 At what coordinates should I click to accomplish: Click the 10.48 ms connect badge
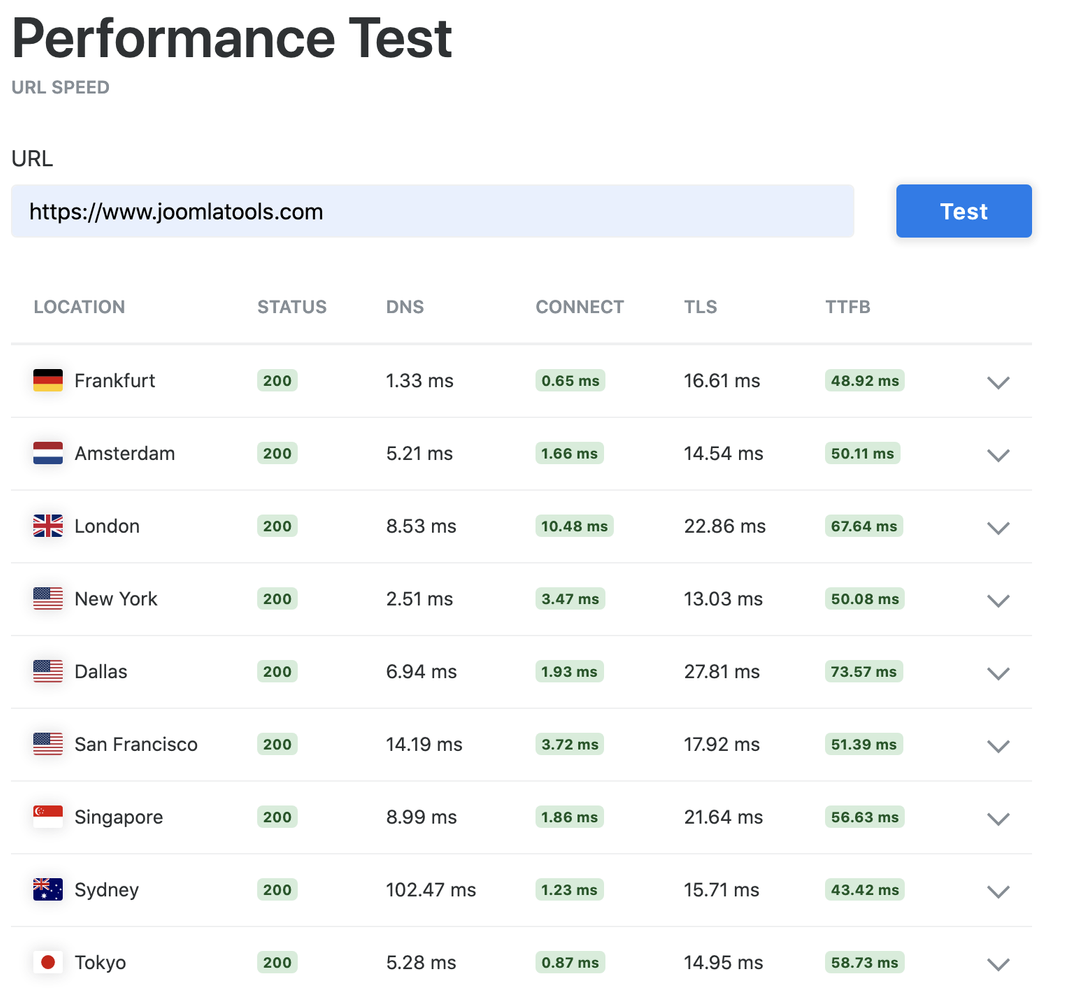[x=574, y=526]
